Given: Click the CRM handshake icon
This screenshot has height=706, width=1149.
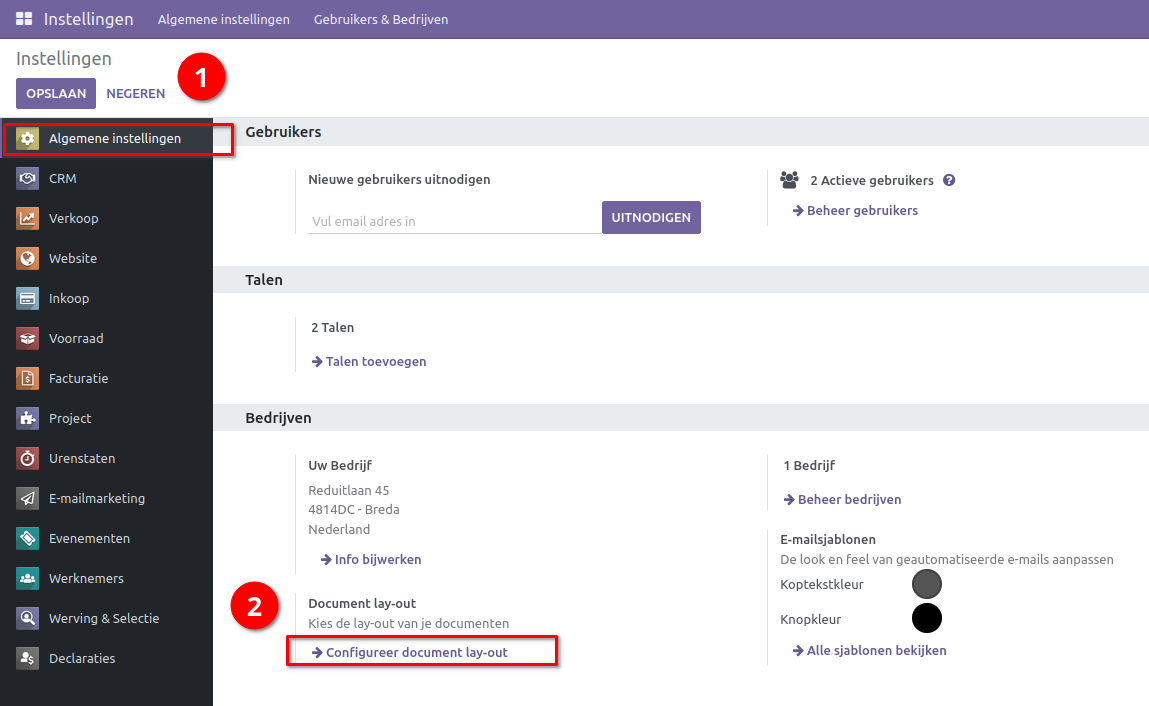Looking at the screenshot, I should tap(27, 179).
